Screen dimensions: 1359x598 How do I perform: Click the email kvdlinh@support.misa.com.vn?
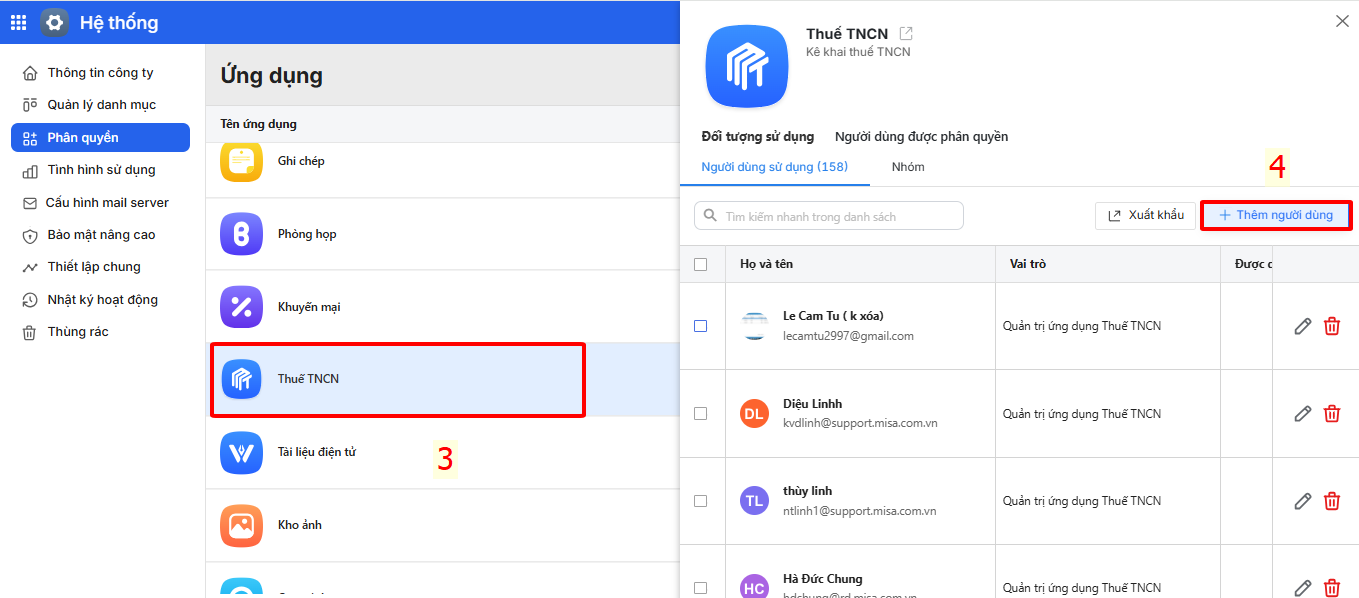click(860, 423)
